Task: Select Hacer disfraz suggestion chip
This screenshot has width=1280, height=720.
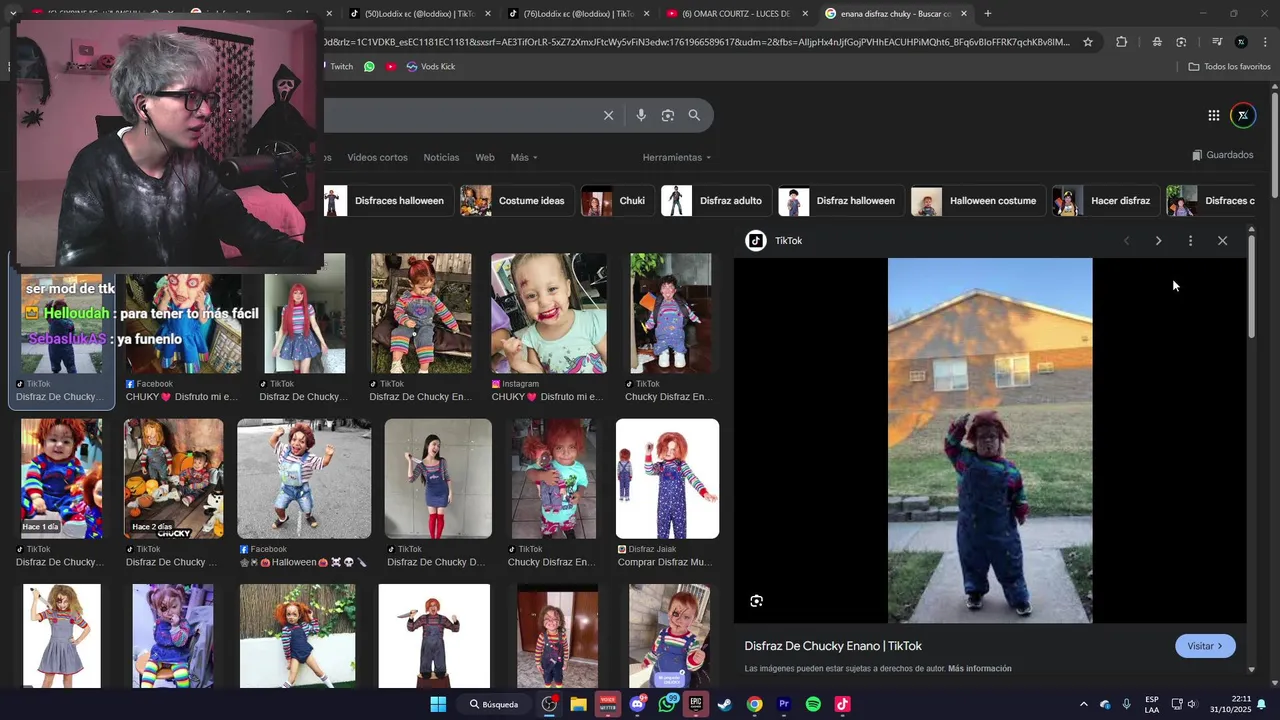Action: (1105, 201)
